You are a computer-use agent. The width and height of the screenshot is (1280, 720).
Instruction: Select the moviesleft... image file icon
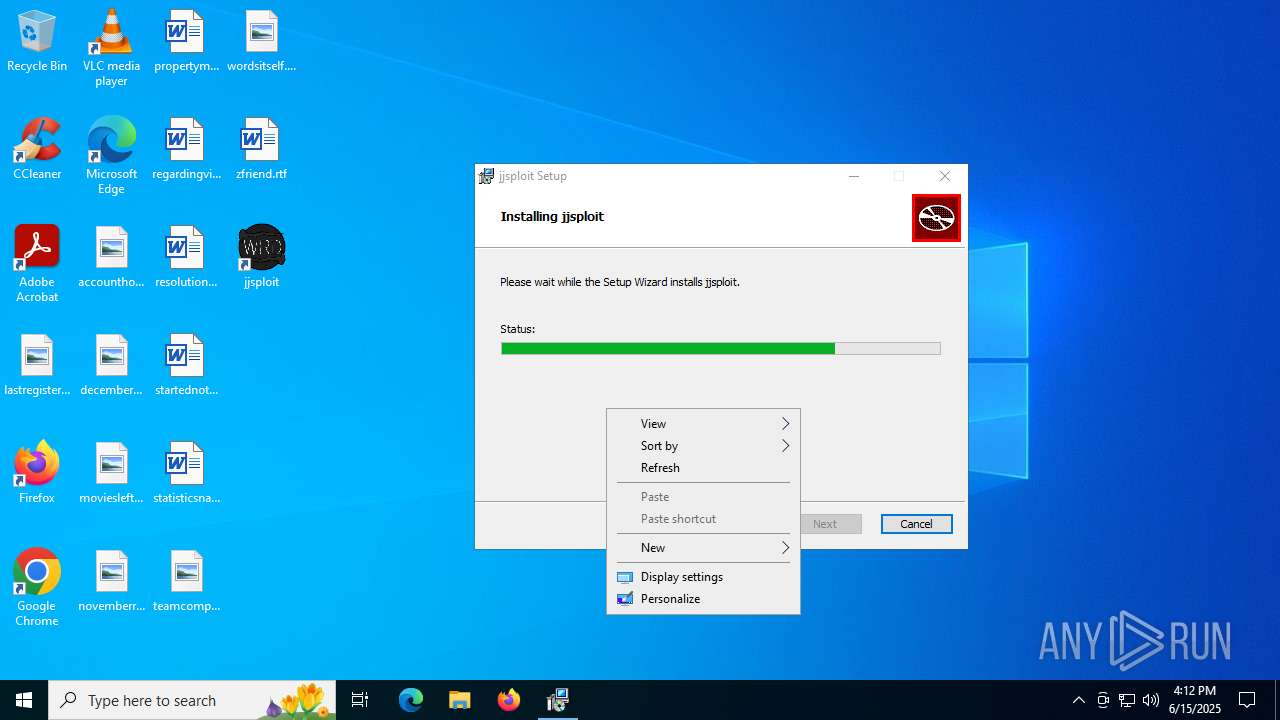[x=111, y=474]
